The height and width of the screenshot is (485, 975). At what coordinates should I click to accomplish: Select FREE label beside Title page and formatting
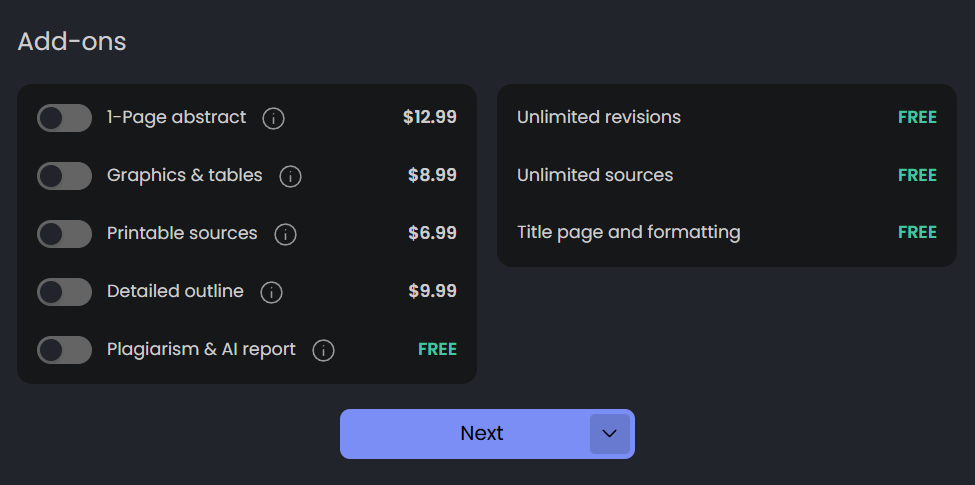(917, 233)
